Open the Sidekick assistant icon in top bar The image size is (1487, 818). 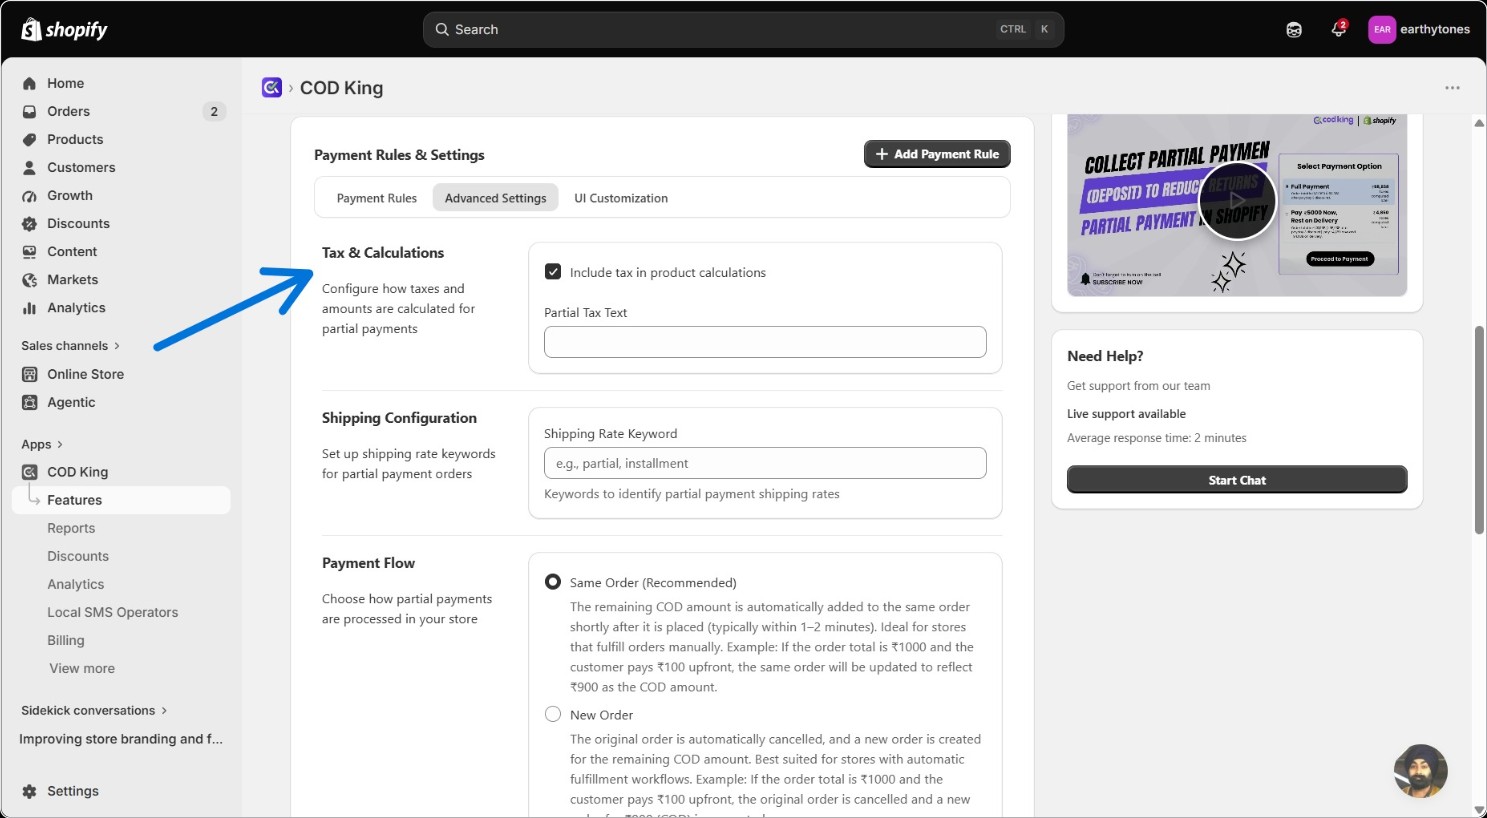tap(1294, 30)
